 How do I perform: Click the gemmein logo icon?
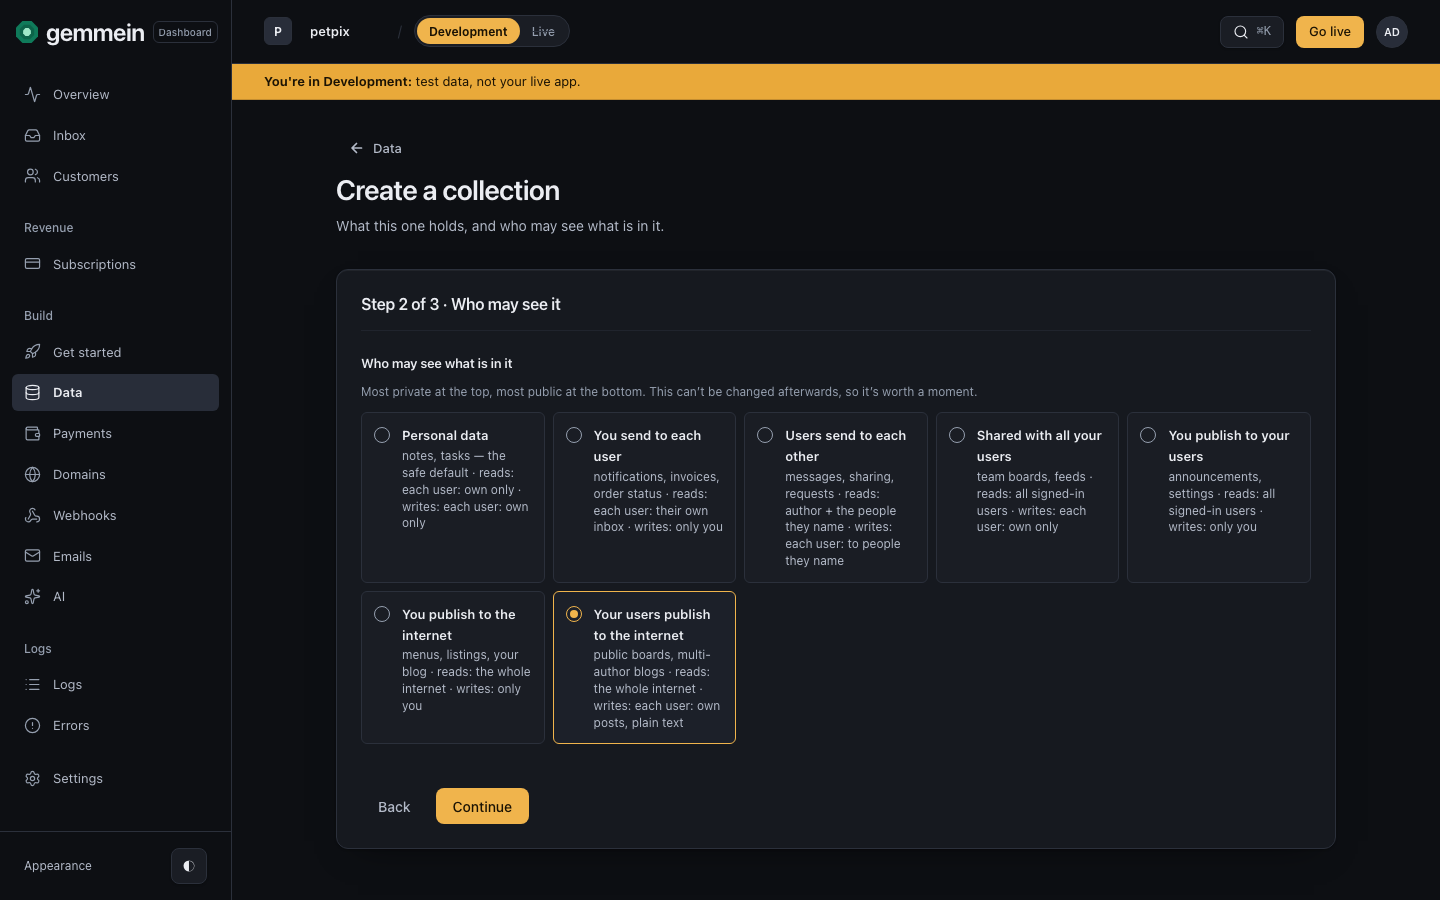tap(27, 32)
